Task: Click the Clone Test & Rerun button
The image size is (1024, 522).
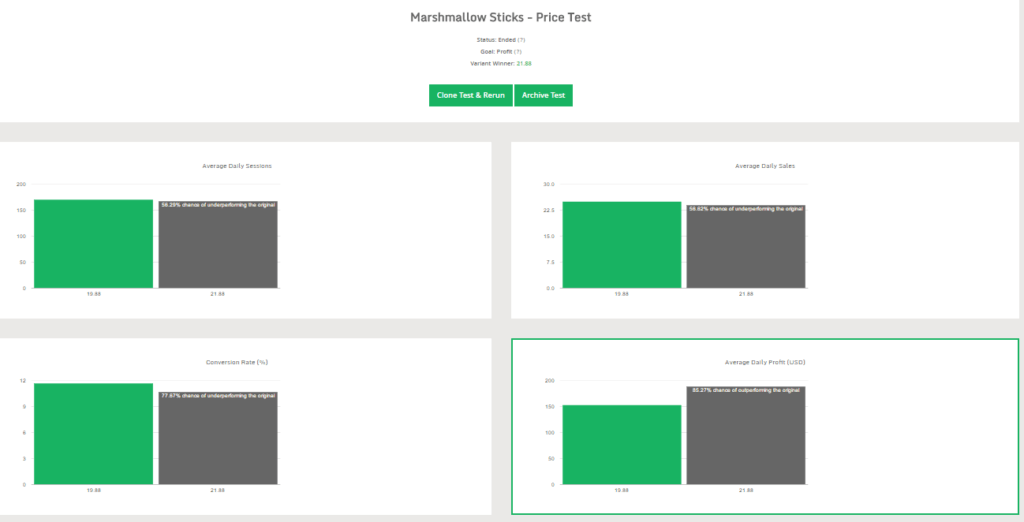Action: 470,95
